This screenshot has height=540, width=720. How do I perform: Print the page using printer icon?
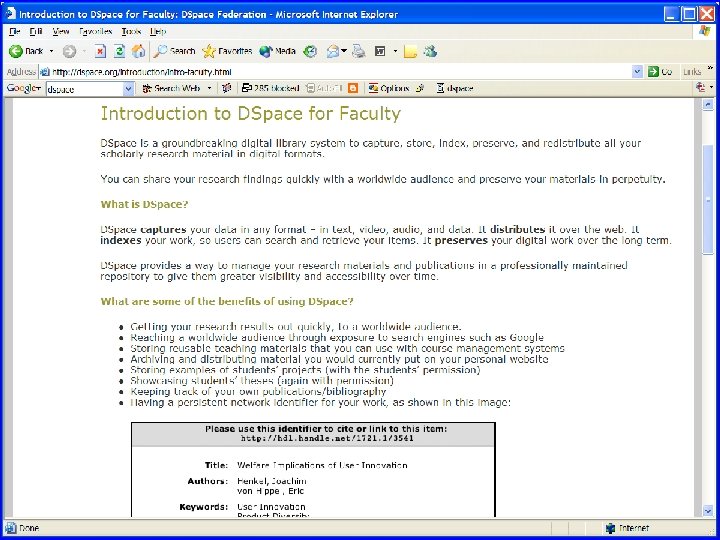(359, 51)
